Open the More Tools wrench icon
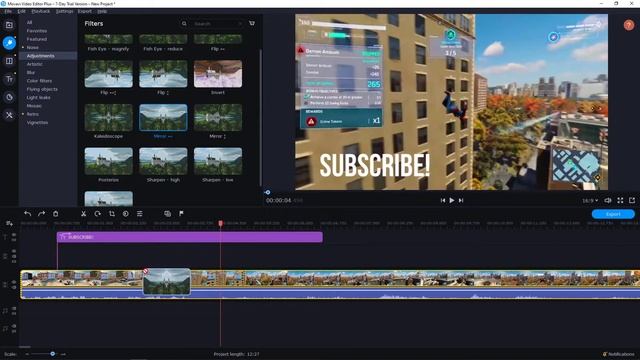The image size is (640, 360). (9, 115)
